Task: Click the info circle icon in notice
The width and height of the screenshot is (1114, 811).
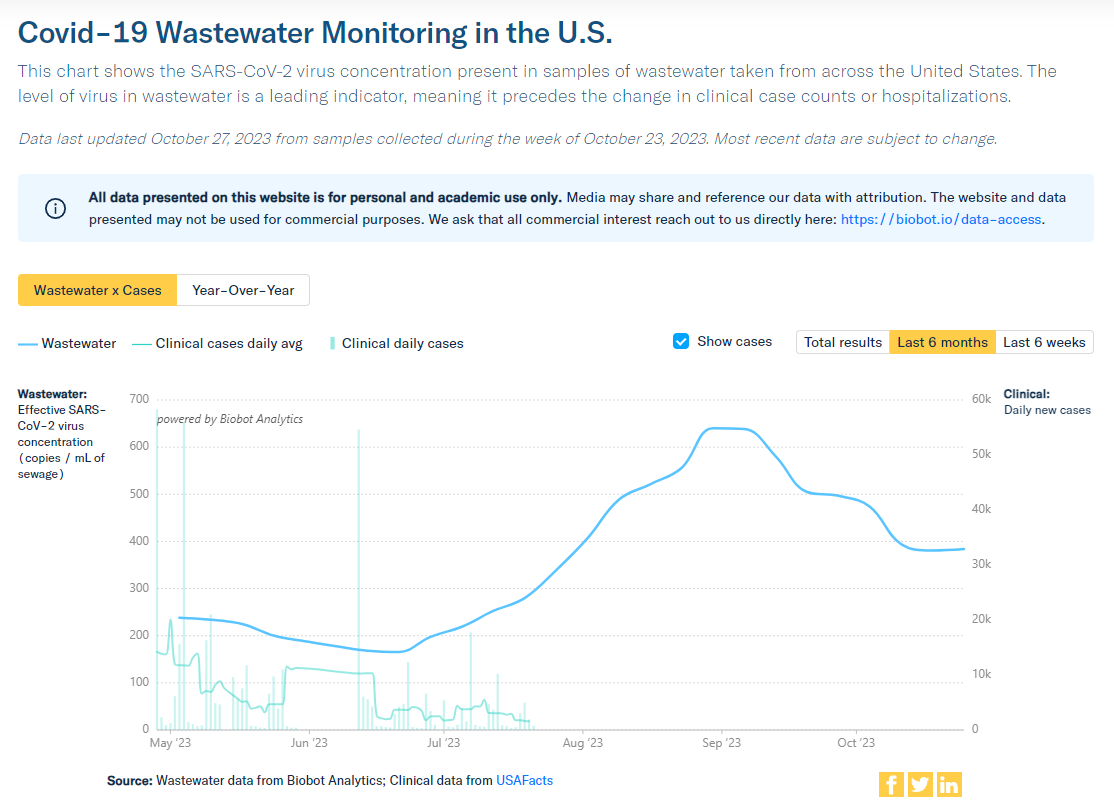Action: click(x=55, y=208)
